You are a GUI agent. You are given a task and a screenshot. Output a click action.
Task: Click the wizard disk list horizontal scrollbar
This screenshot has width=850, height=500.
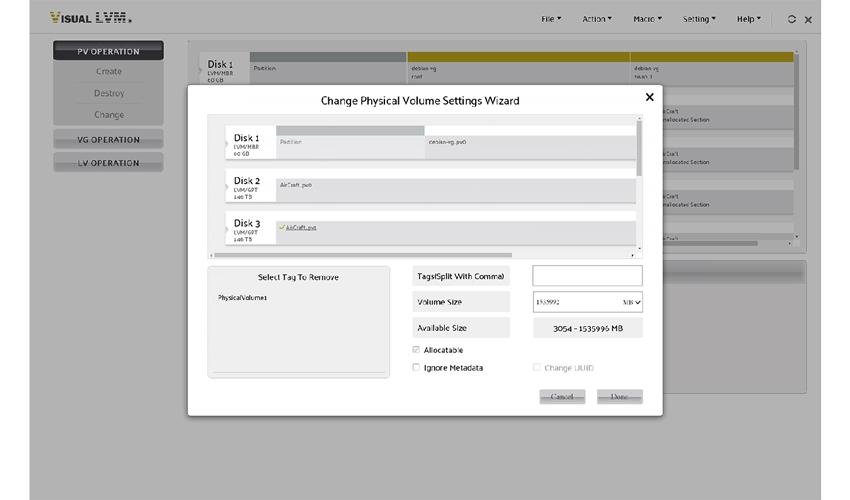[420, 255]
